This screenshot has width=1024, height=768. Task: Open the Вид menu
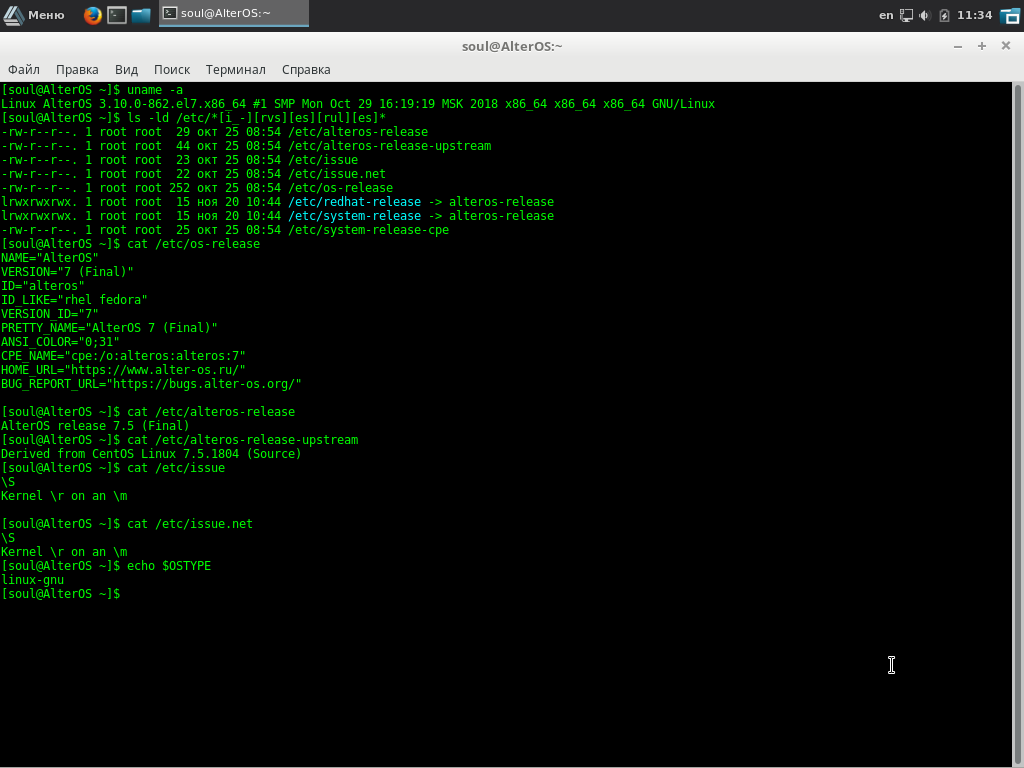click(126, 69)
